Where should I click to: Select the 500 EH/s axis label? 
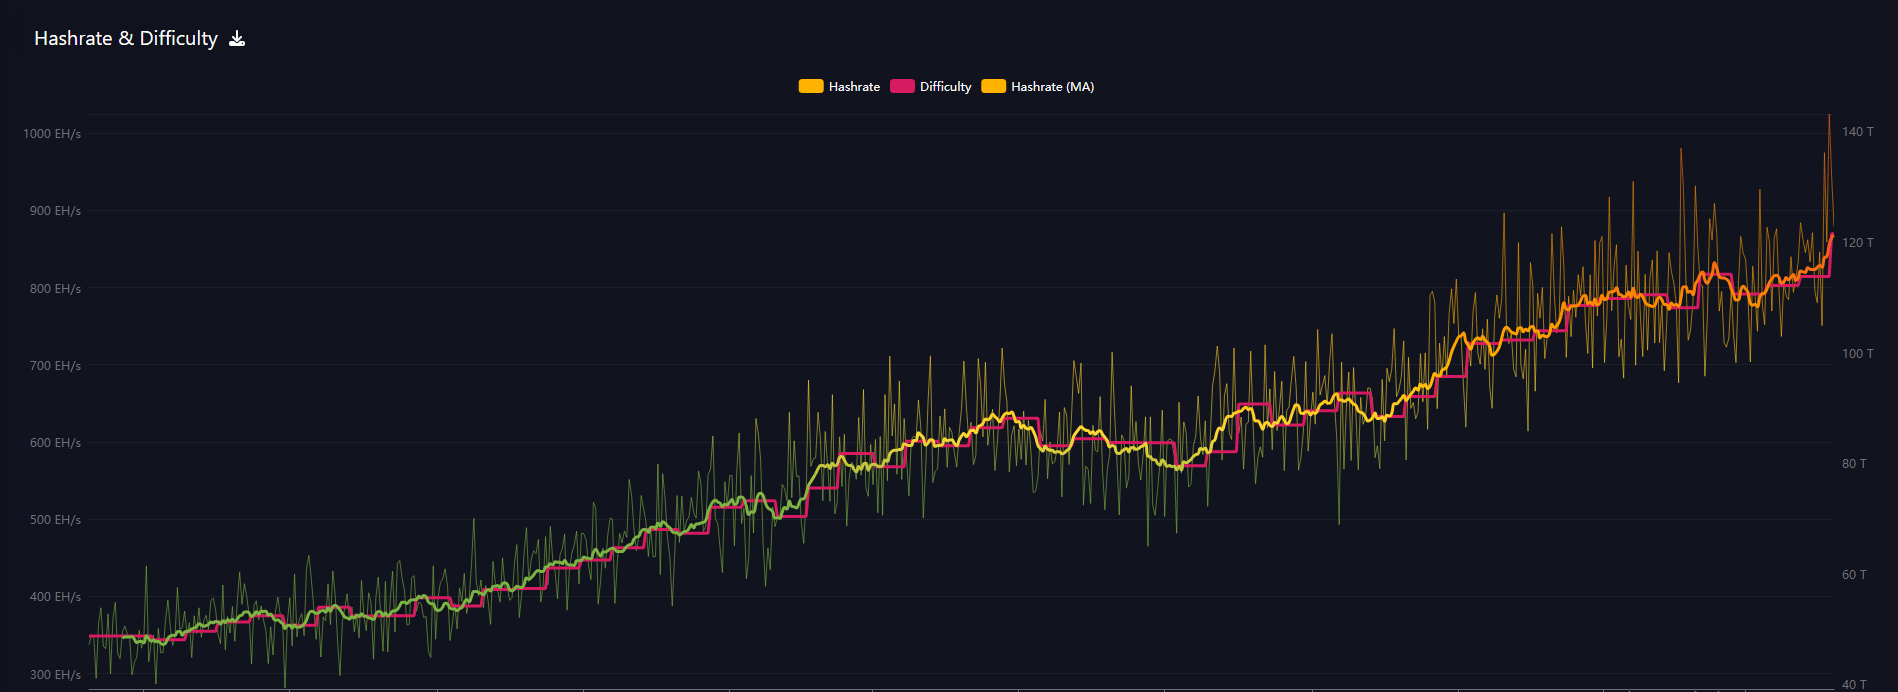[55, 520]
